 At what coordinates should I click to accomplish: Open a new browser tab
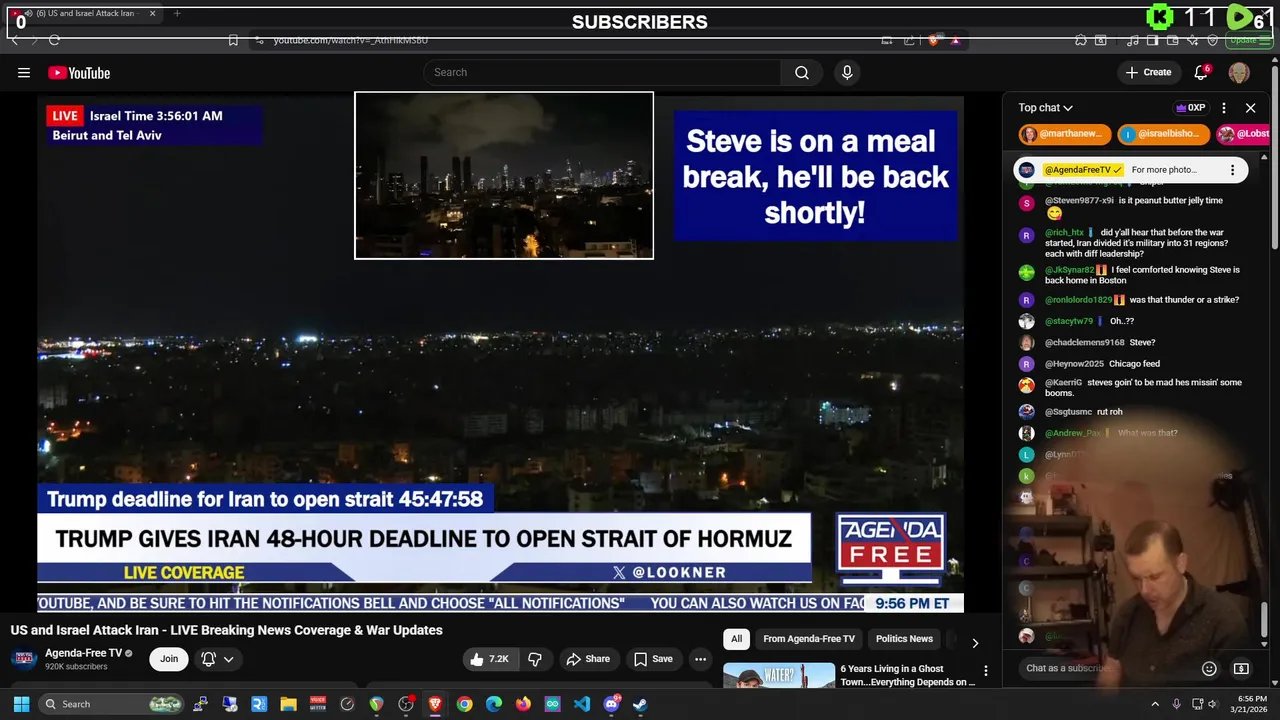click(177, 13)
